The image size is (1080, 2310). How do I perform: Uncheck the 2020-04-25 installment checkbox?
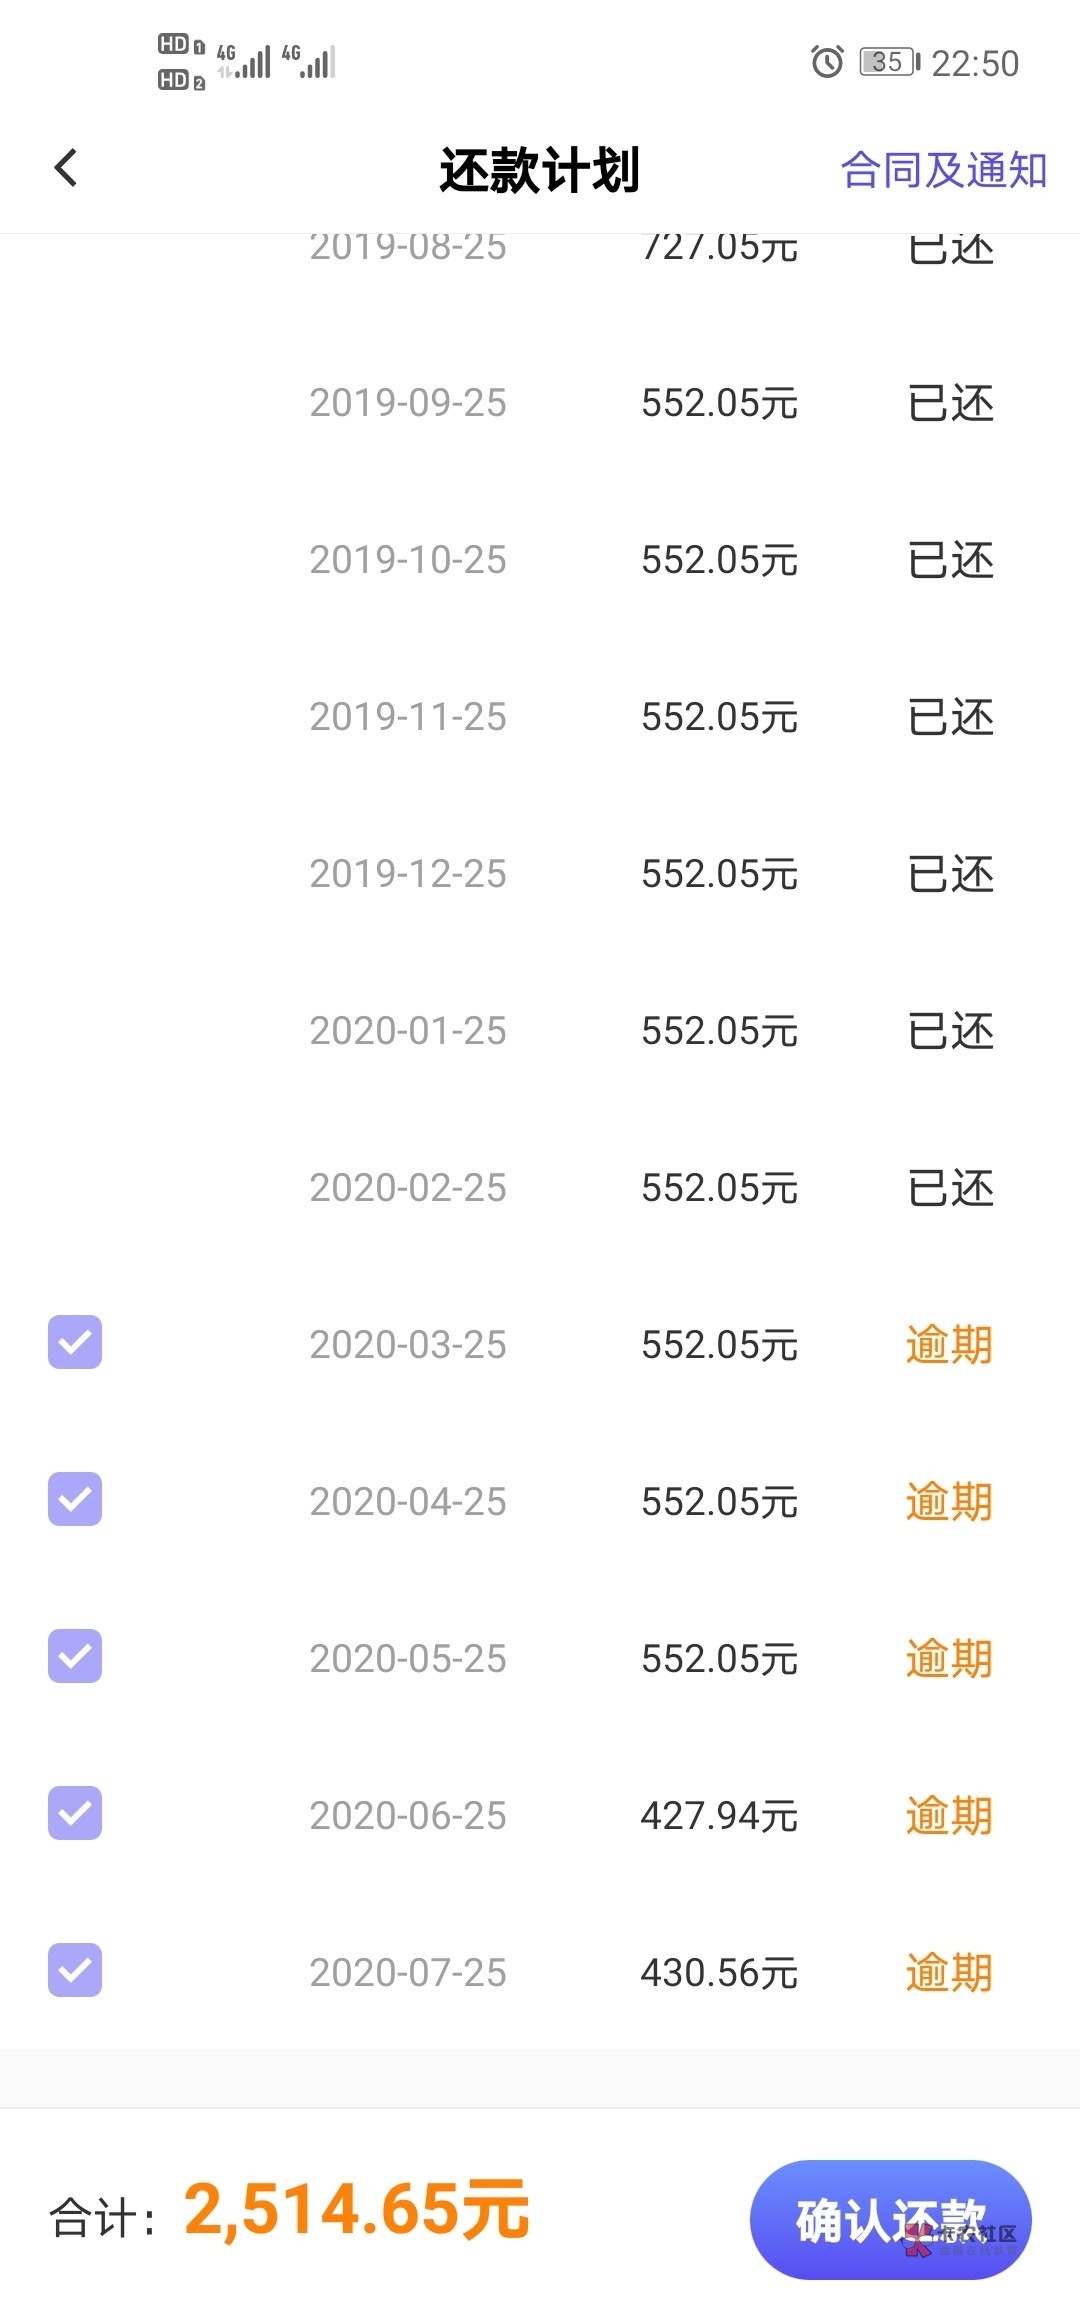tap(75, 1499)
